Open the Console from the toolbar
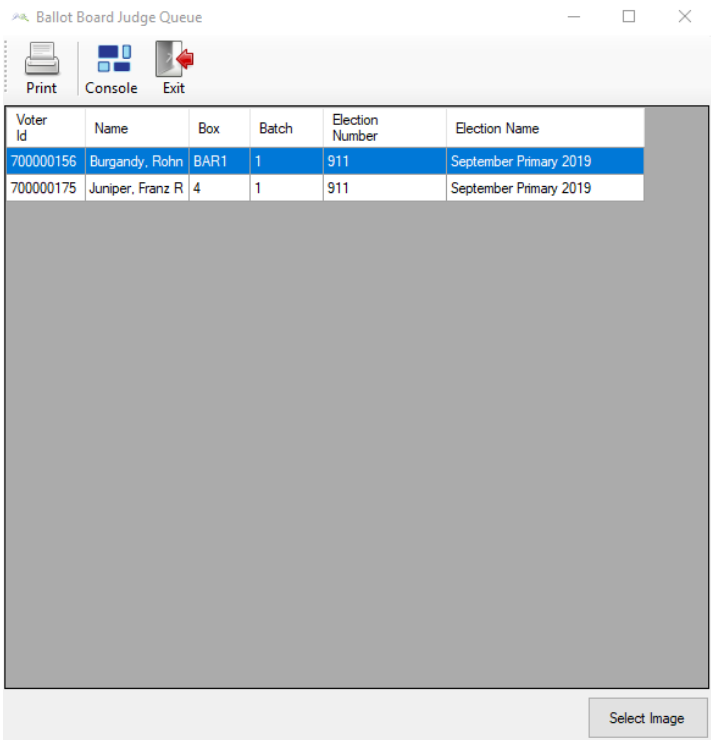711x740 pixels. (x=111, y=68)
